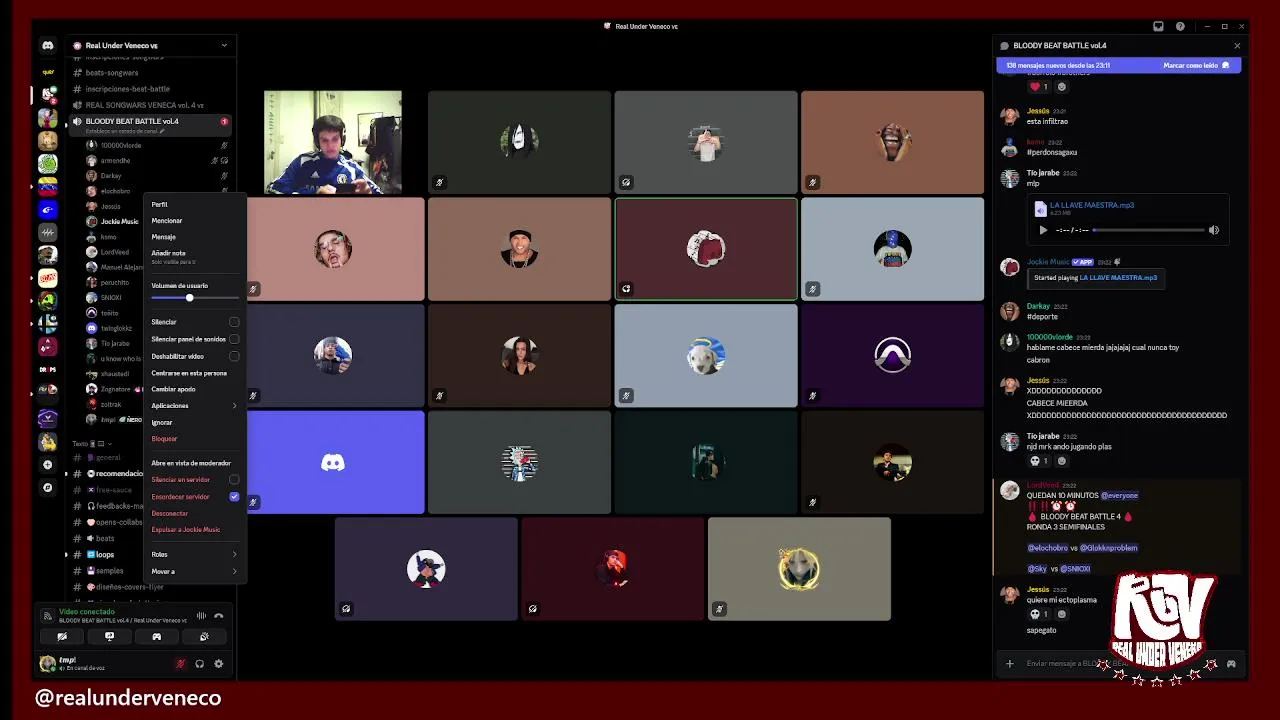Image resolution: width=1280 pixels, height=720 pixels.
Task: Unmute the red microphone icon
Action: point(181,663)
